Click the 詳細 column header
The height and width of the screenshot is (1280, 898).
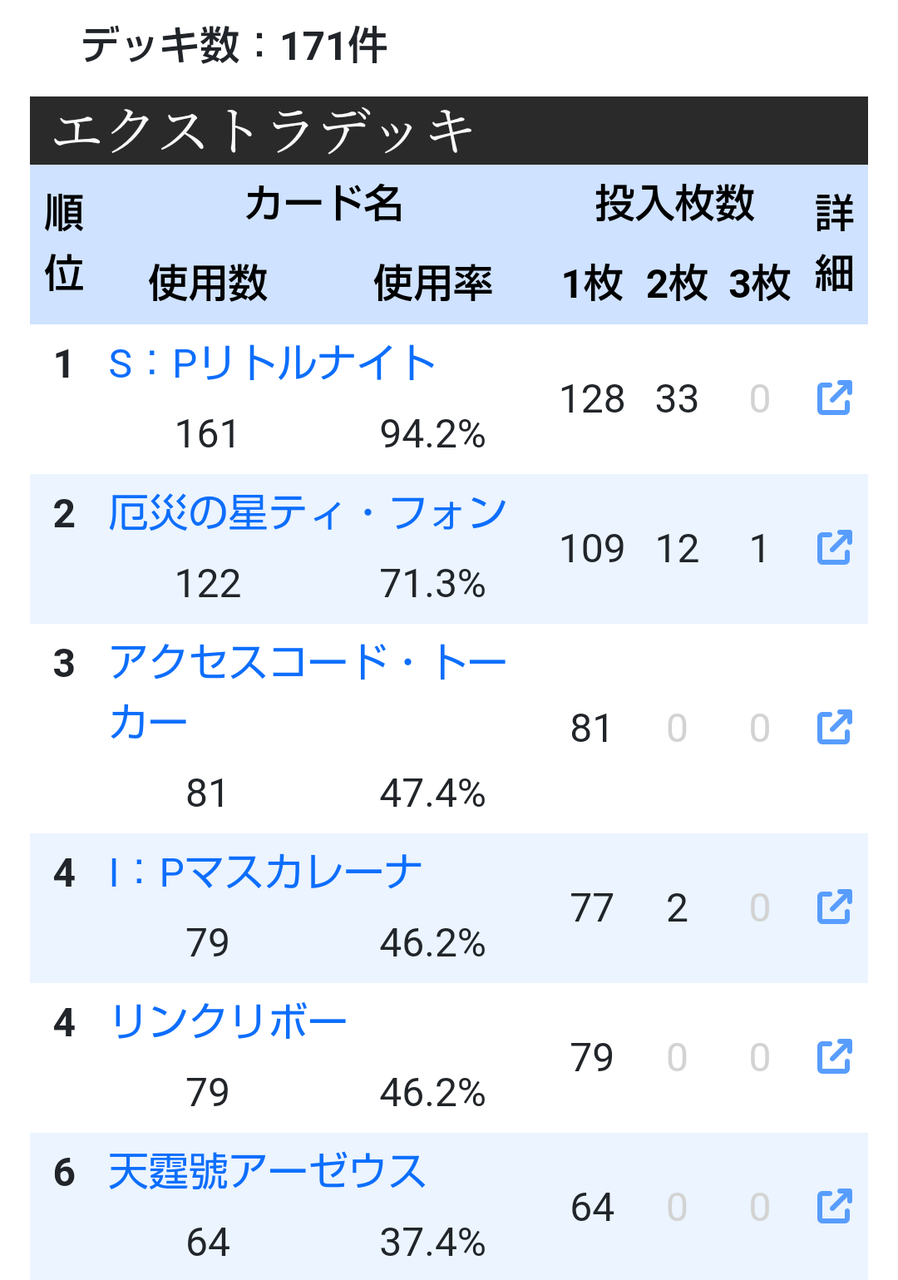(x=834, y=243)
